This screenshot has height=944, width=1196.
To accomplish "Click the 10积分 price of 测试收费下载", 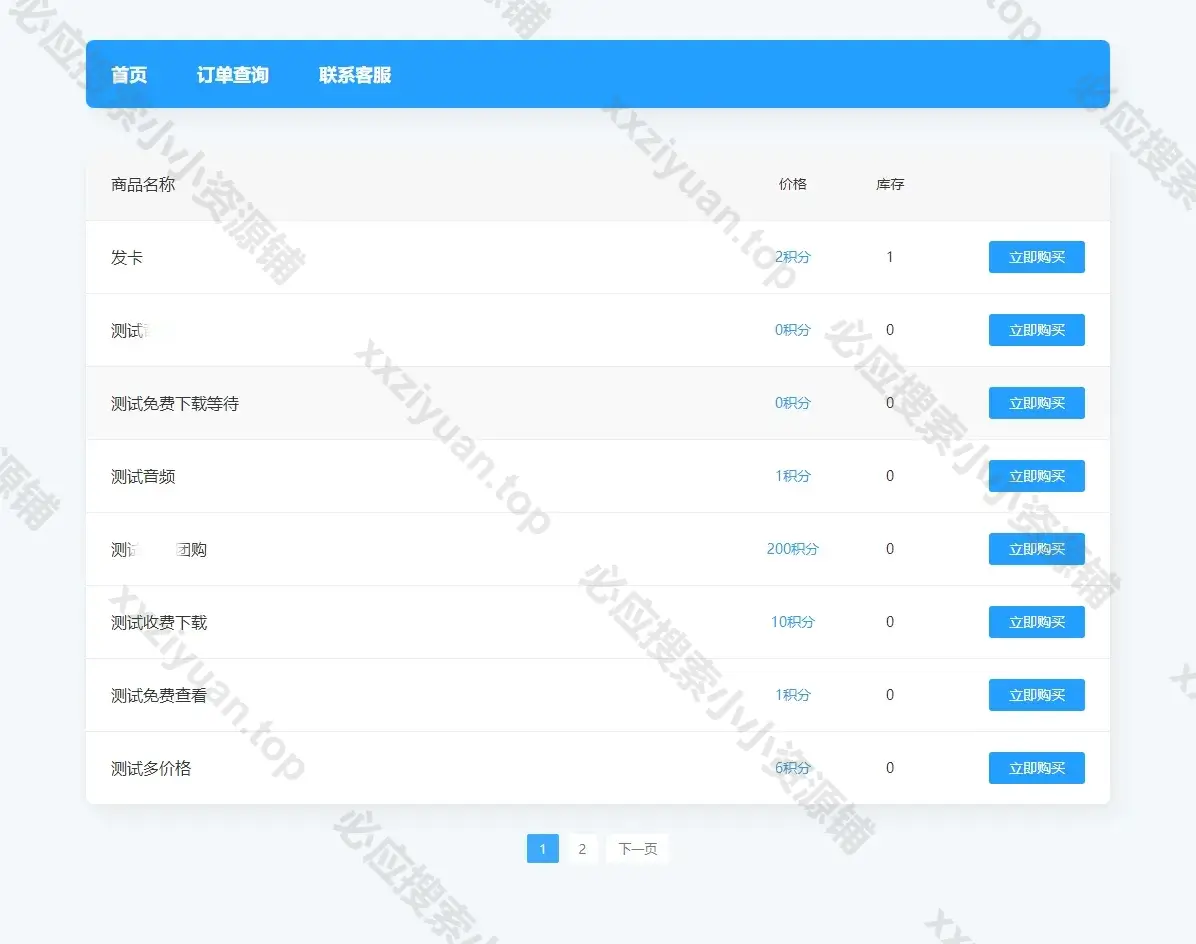I will point(792,622).
